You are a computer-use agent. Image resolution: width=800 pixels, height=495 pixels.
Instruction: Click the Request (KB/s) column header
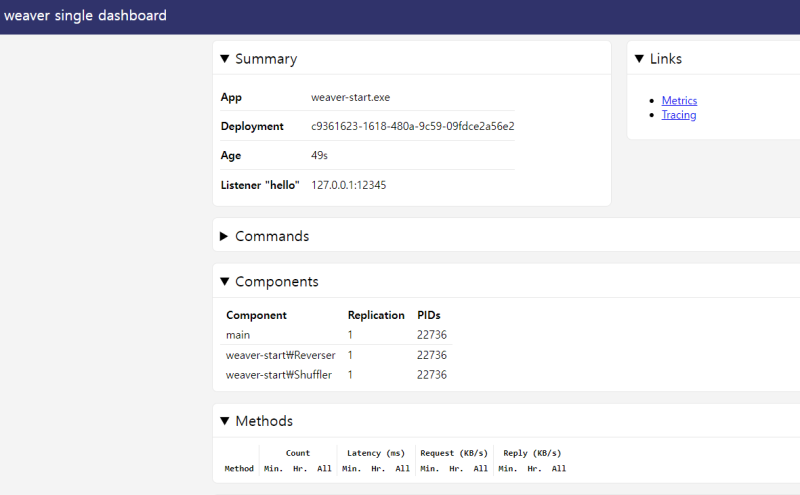pyautogui.click(x=454, y=453)
